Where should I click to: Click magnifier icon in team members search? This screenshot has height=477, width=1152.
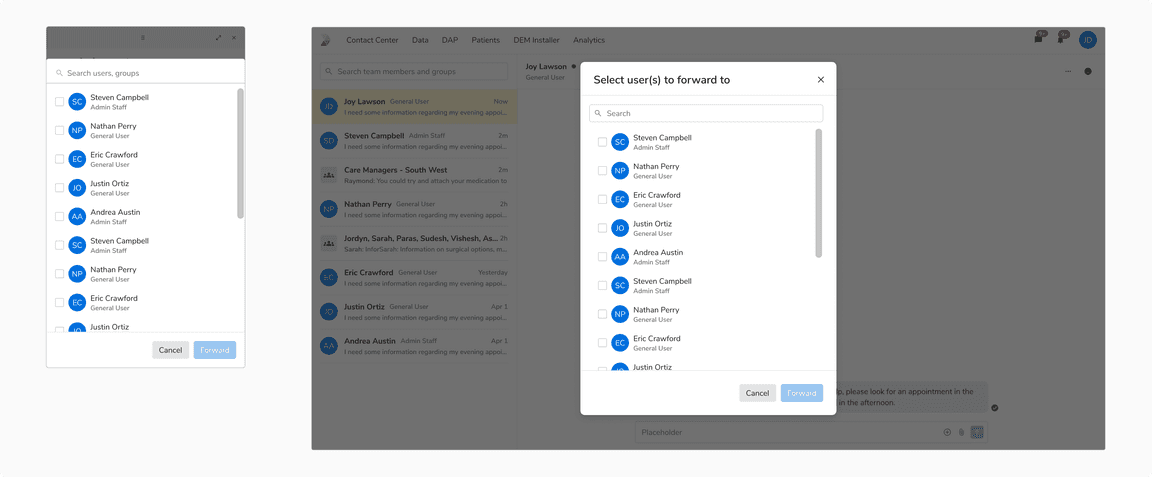[329, 71]
